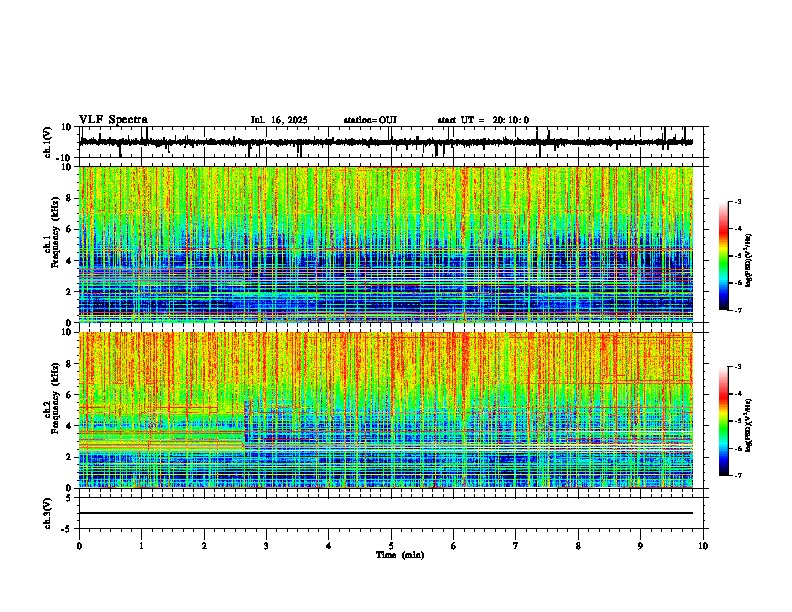Click time axis tick label "9"
The width and height of the screenshot is (792, 612).
[x=640, y=546]
